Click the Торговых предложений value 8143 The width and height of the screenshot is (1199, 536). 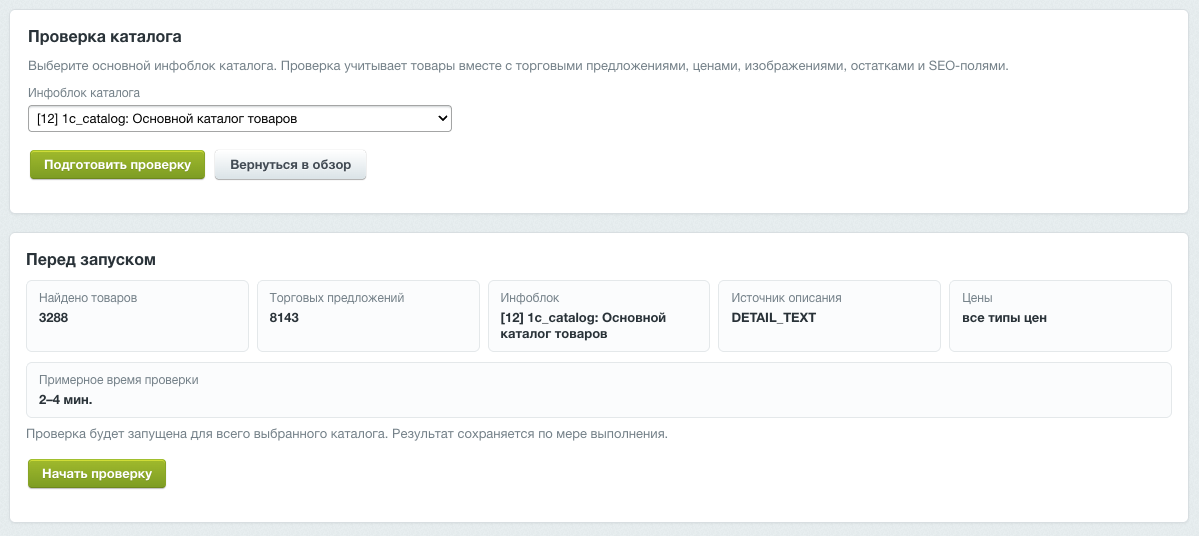click(284, 317)
